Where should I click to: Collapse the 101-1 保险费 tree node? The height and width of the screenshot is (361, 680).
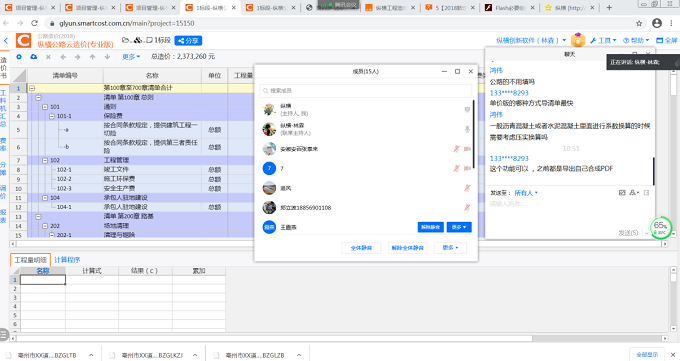pos(52,116)
